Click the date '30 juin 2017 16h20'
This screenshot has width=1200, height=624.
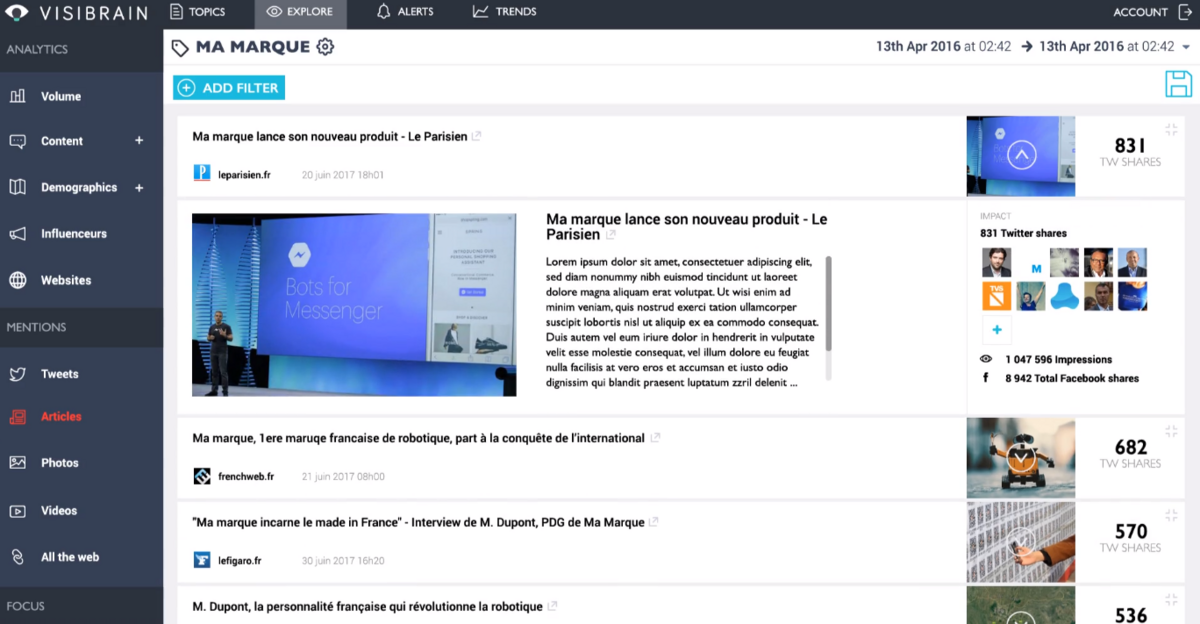[x=343, y=561]
